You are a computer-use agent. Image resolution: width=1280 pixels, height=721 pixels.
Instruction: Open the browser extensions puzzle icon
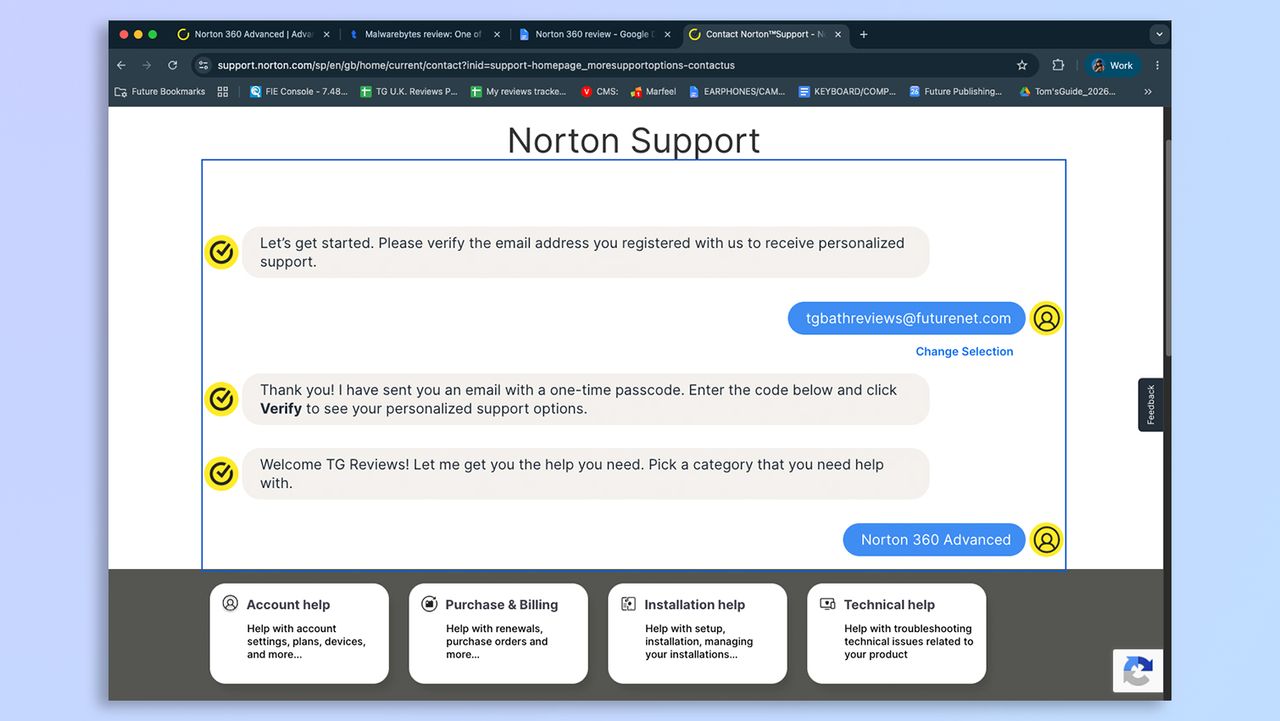[1058, 65]
